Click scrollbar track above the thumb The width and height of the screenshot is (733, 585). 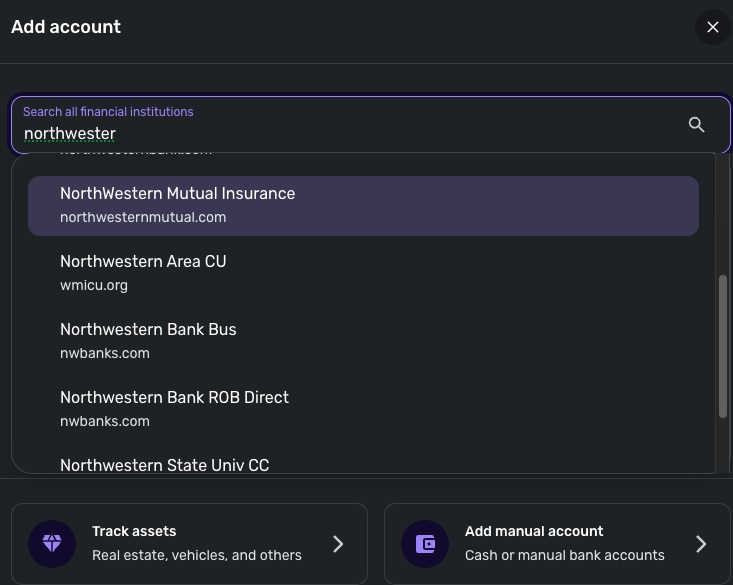(723, 215)
